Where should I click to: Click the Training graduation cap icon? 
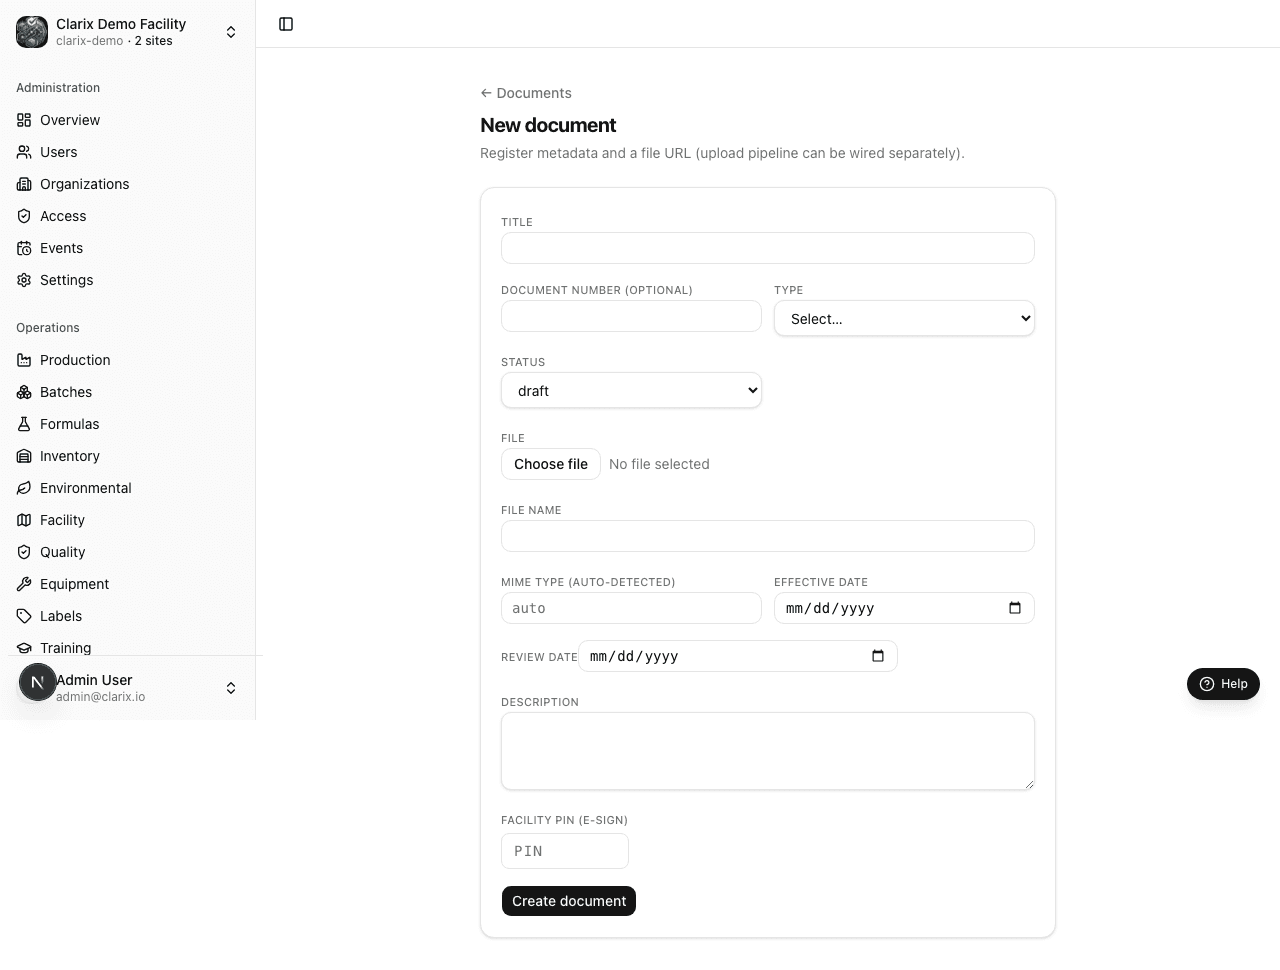(24, 648)
